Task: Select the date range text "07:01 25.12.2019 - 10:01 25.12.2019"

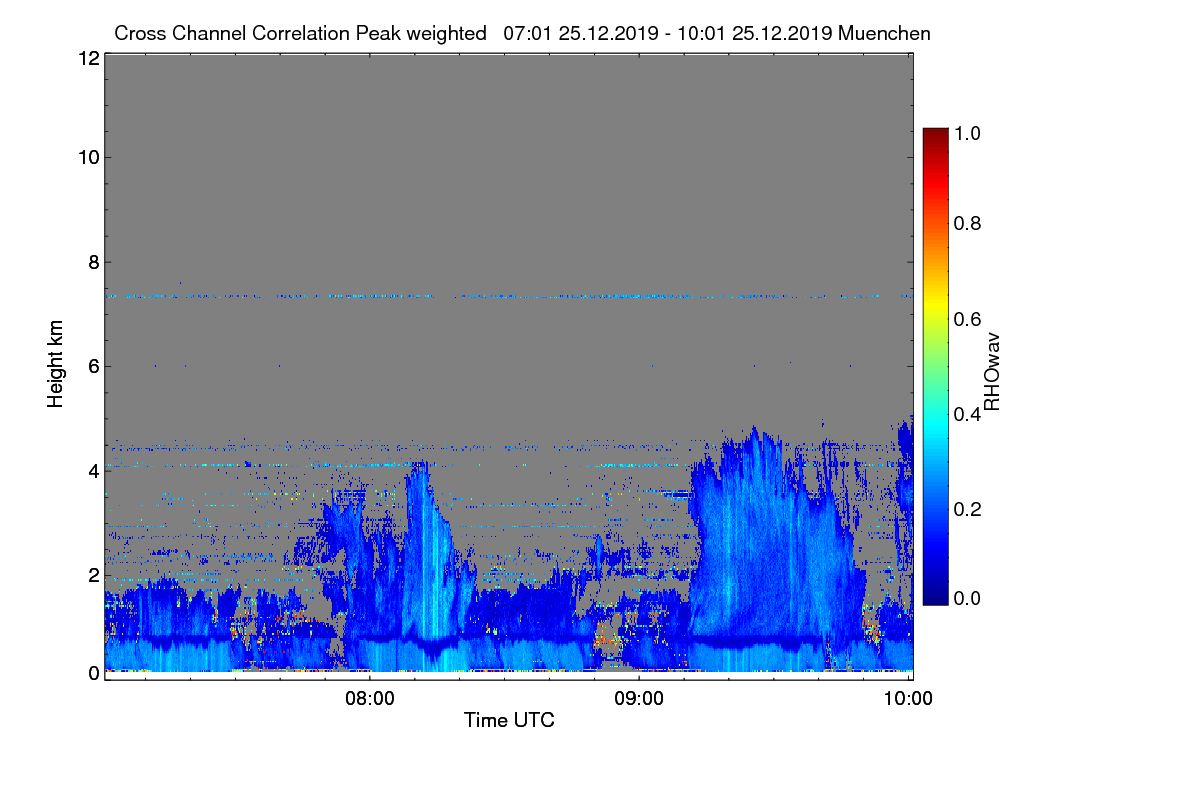Action: (669, 33)
